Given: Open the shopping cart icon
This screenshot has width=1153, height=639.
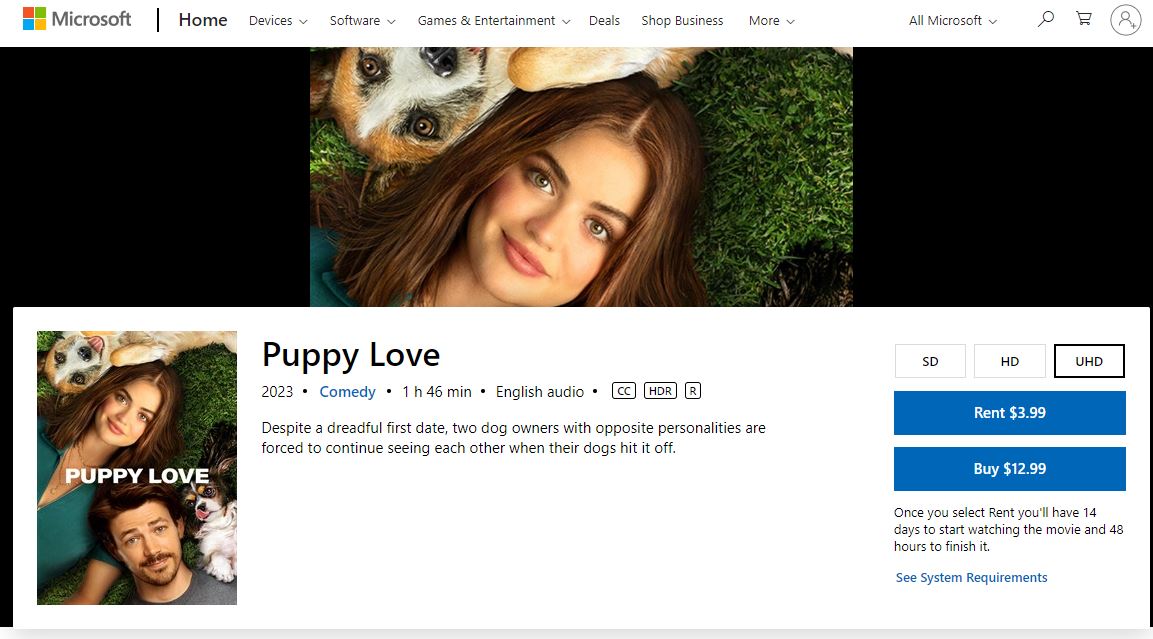Looking at the screenshot, I should click(1084, 19).
